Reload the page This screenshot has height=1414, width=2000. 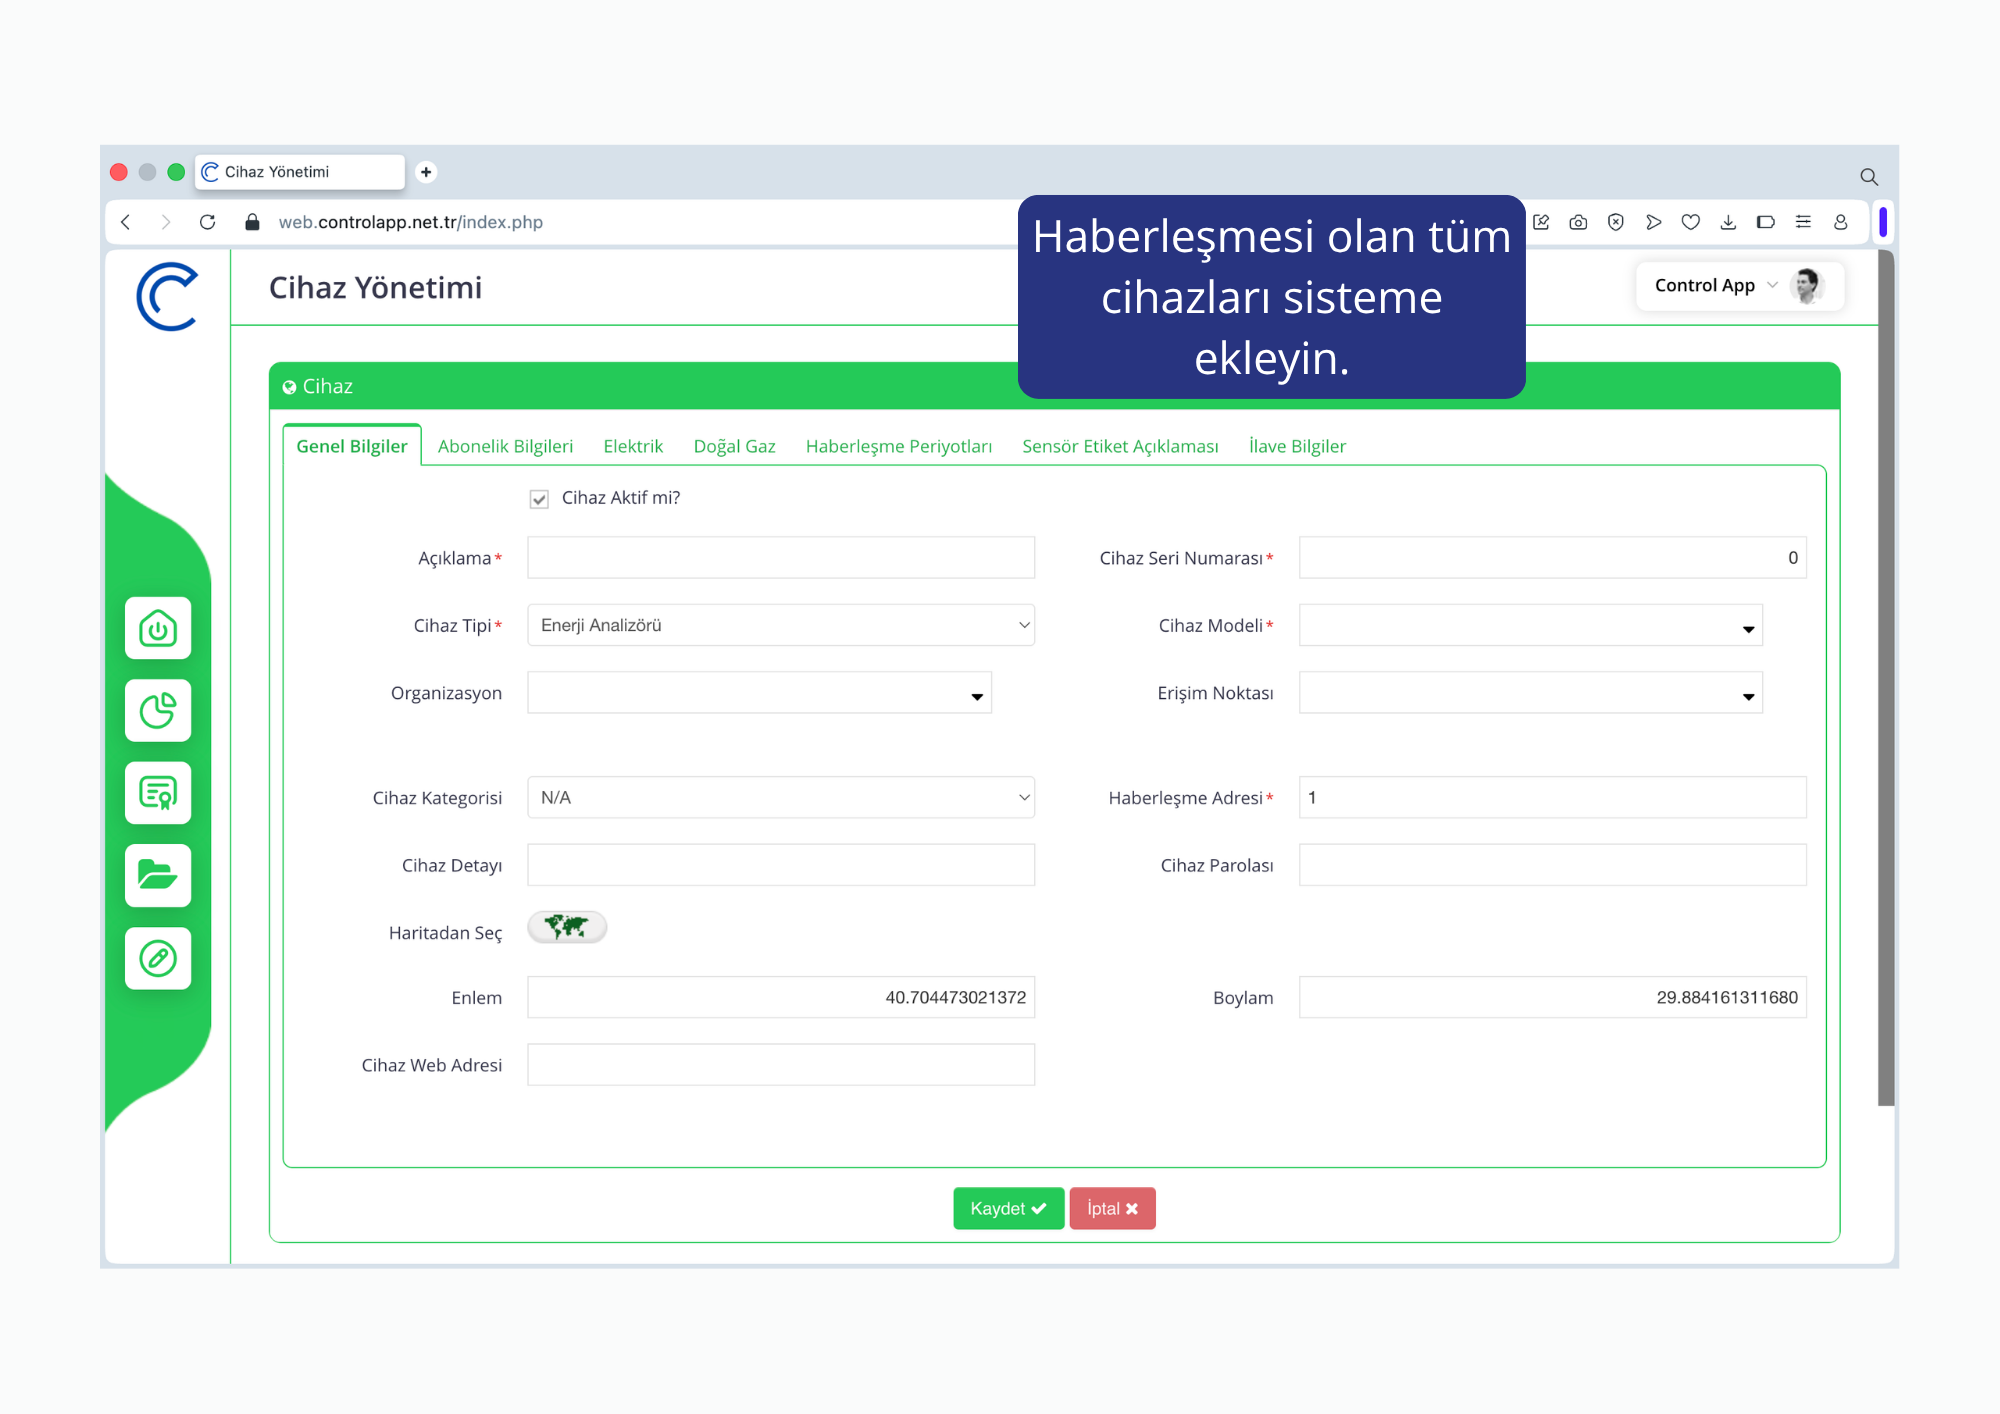[207, 222]
